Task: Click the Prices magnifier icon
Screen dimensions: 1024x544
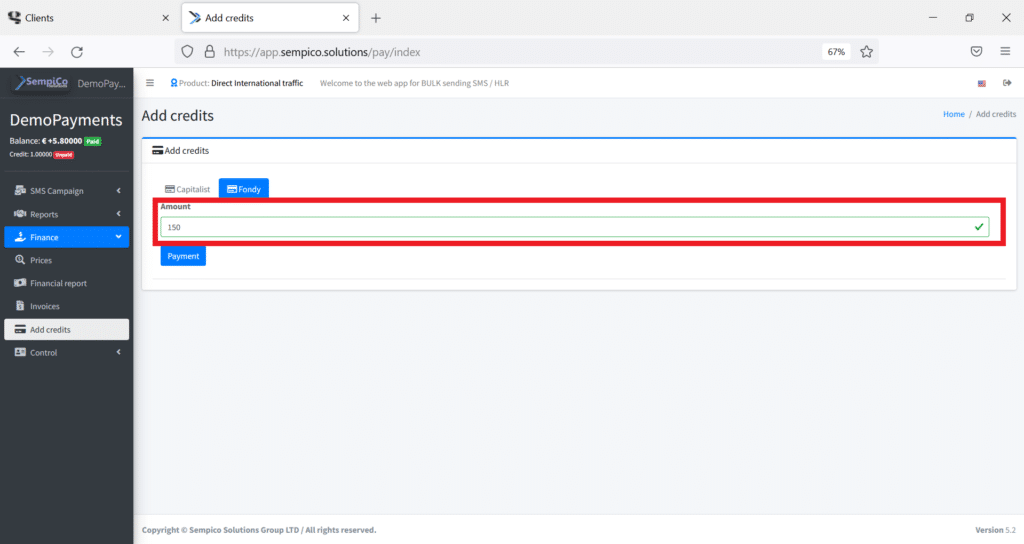Action: tap(20, 259)
